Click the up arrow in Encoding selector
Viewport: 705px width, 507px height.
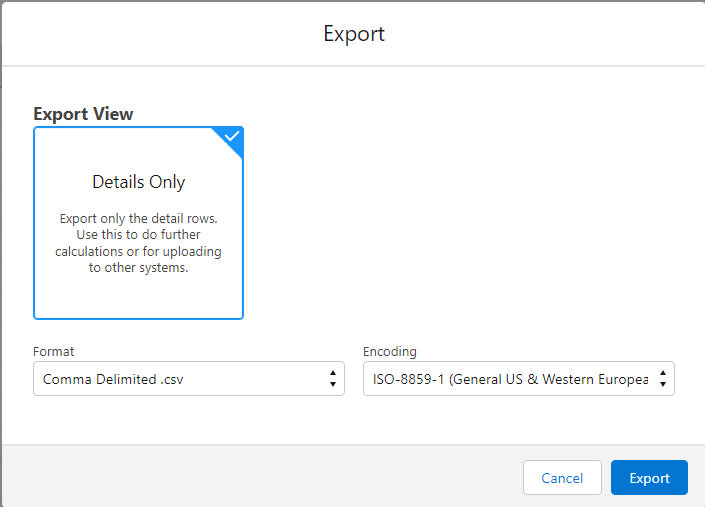tap(661, 373)
